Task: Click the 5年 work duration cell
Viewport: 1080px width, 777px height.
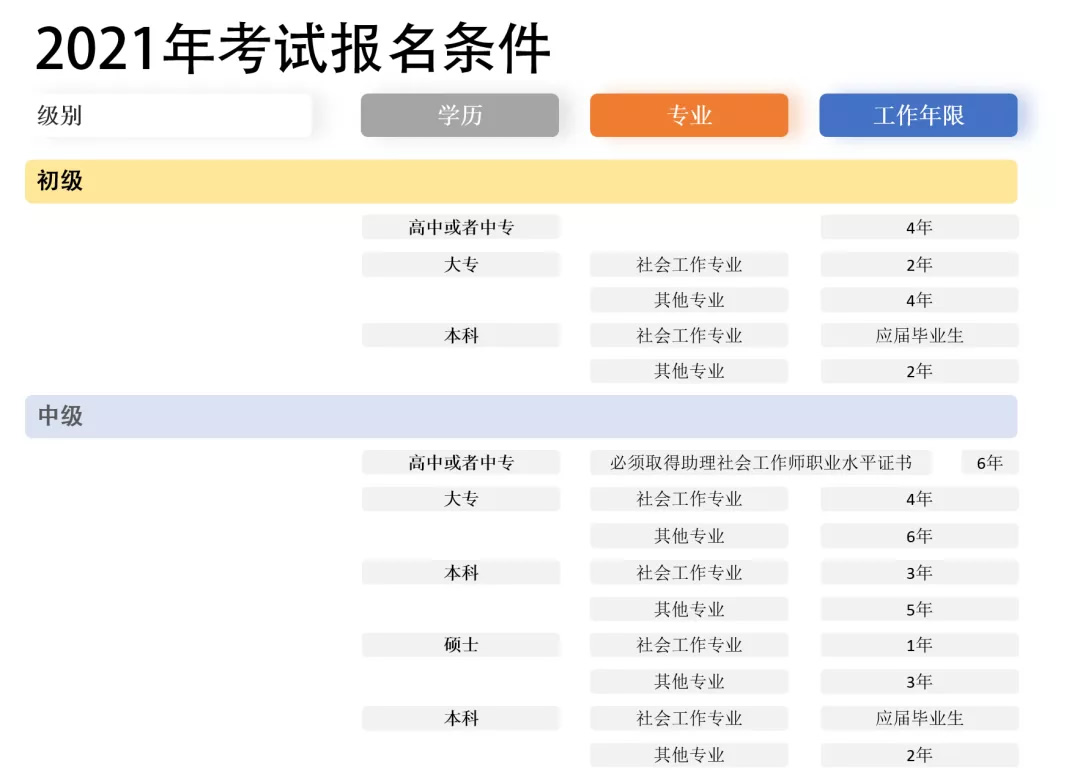Action: (919, 609)
